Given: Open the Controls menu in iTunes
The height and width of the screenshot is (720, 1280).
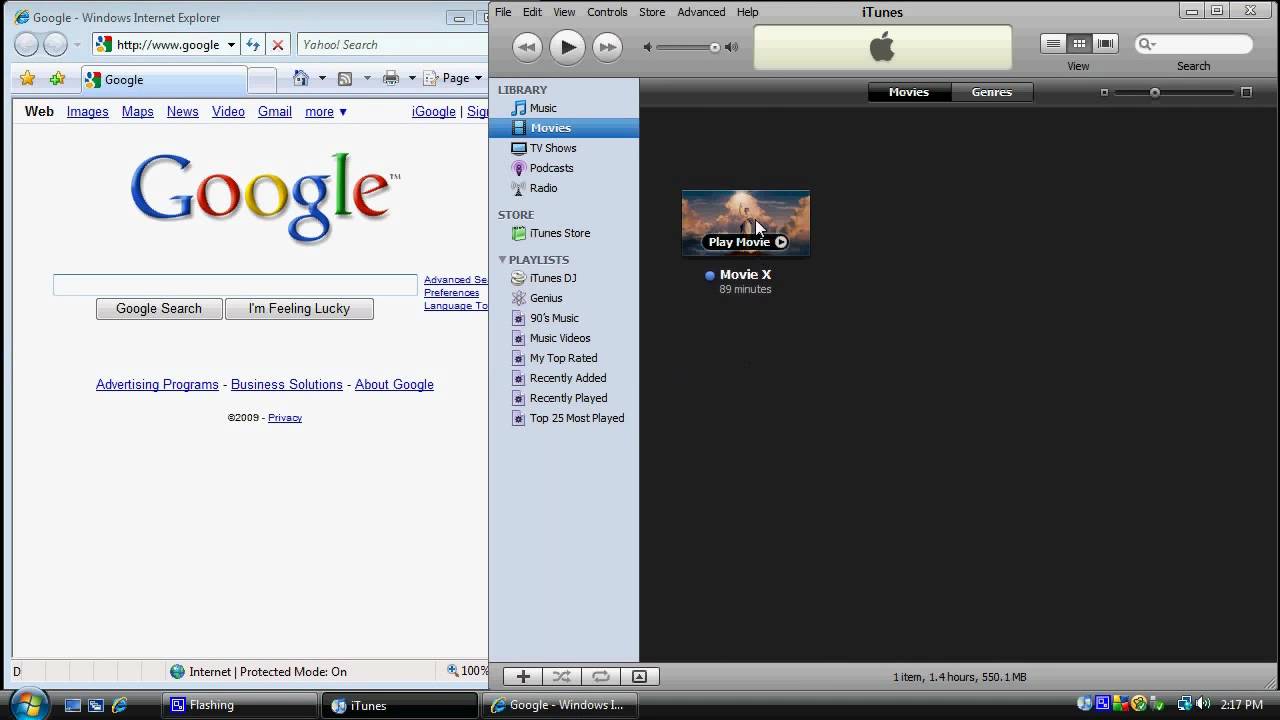Looking at the screenshot, I should tap(607, 12).
